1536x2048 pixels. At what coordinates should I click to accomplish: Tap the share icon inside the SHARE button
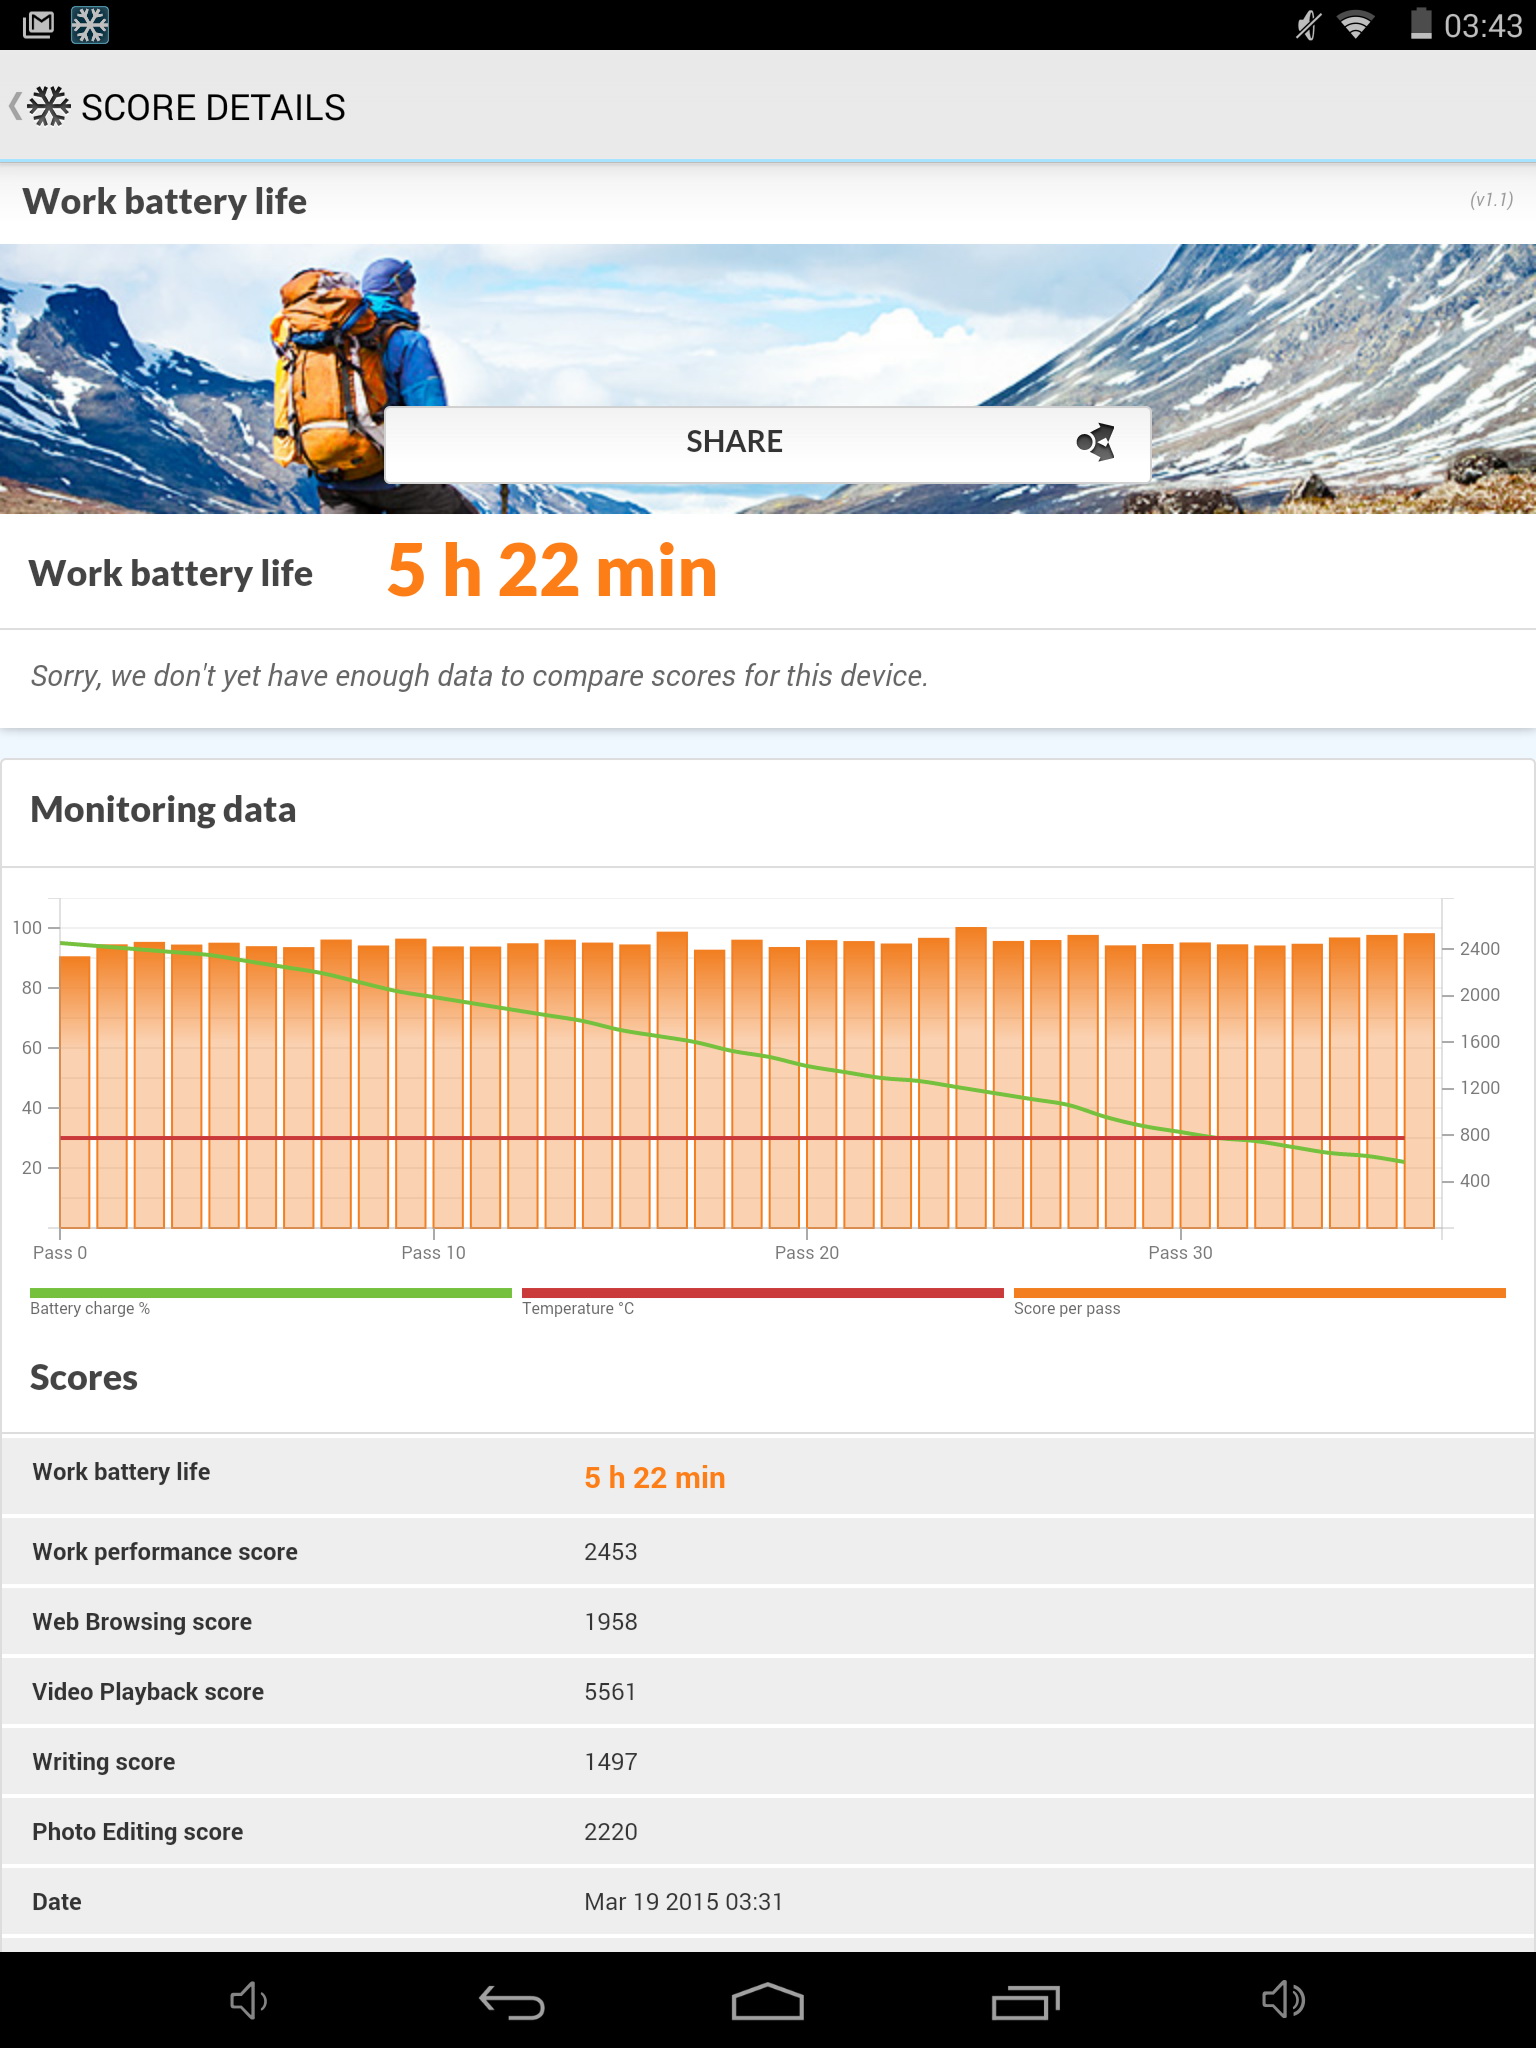click(x=1096, y=442)
